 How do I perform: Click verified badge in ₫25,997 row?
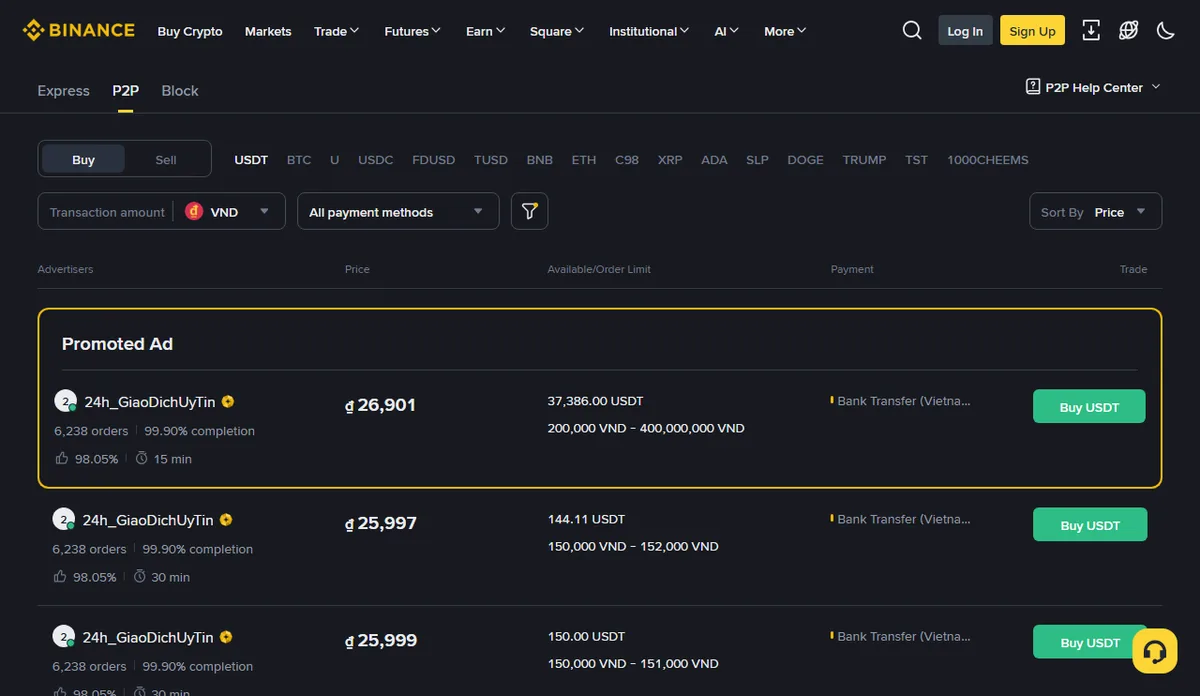pyautogui.click(x=226, y=520)
